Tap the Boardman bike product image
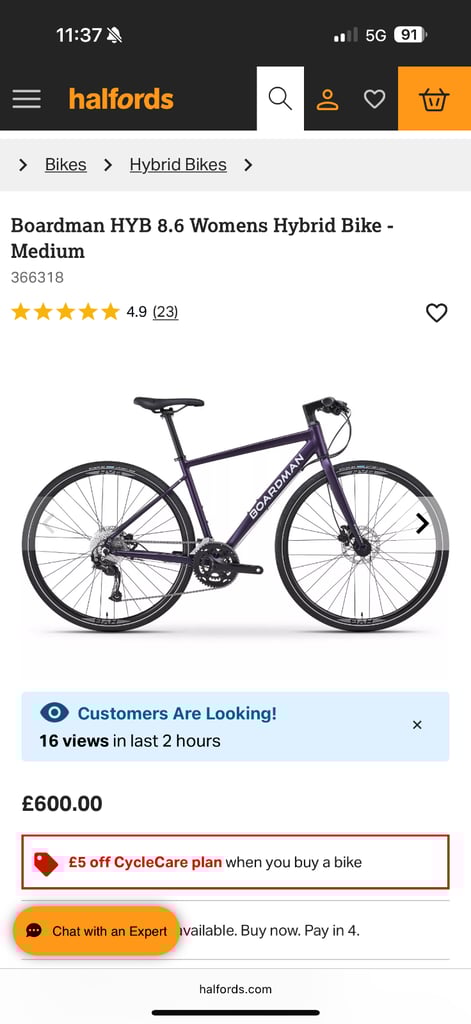 pos(235,514)
